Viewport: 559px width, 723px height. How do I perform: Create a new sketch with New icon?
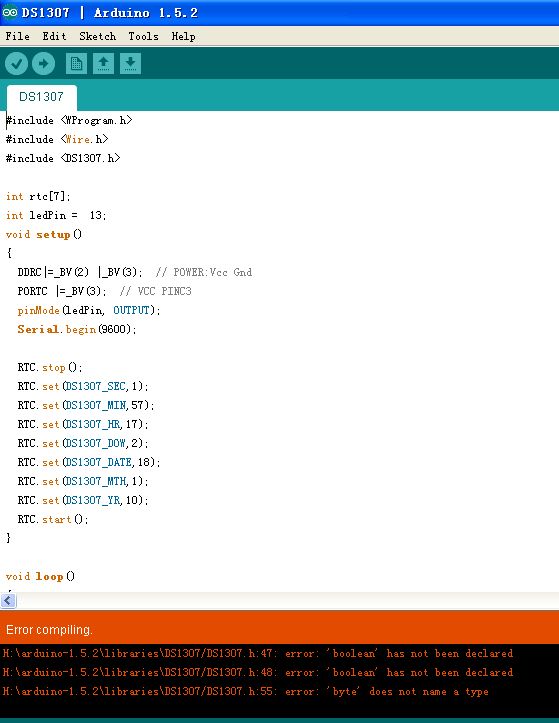click(76, 63)
